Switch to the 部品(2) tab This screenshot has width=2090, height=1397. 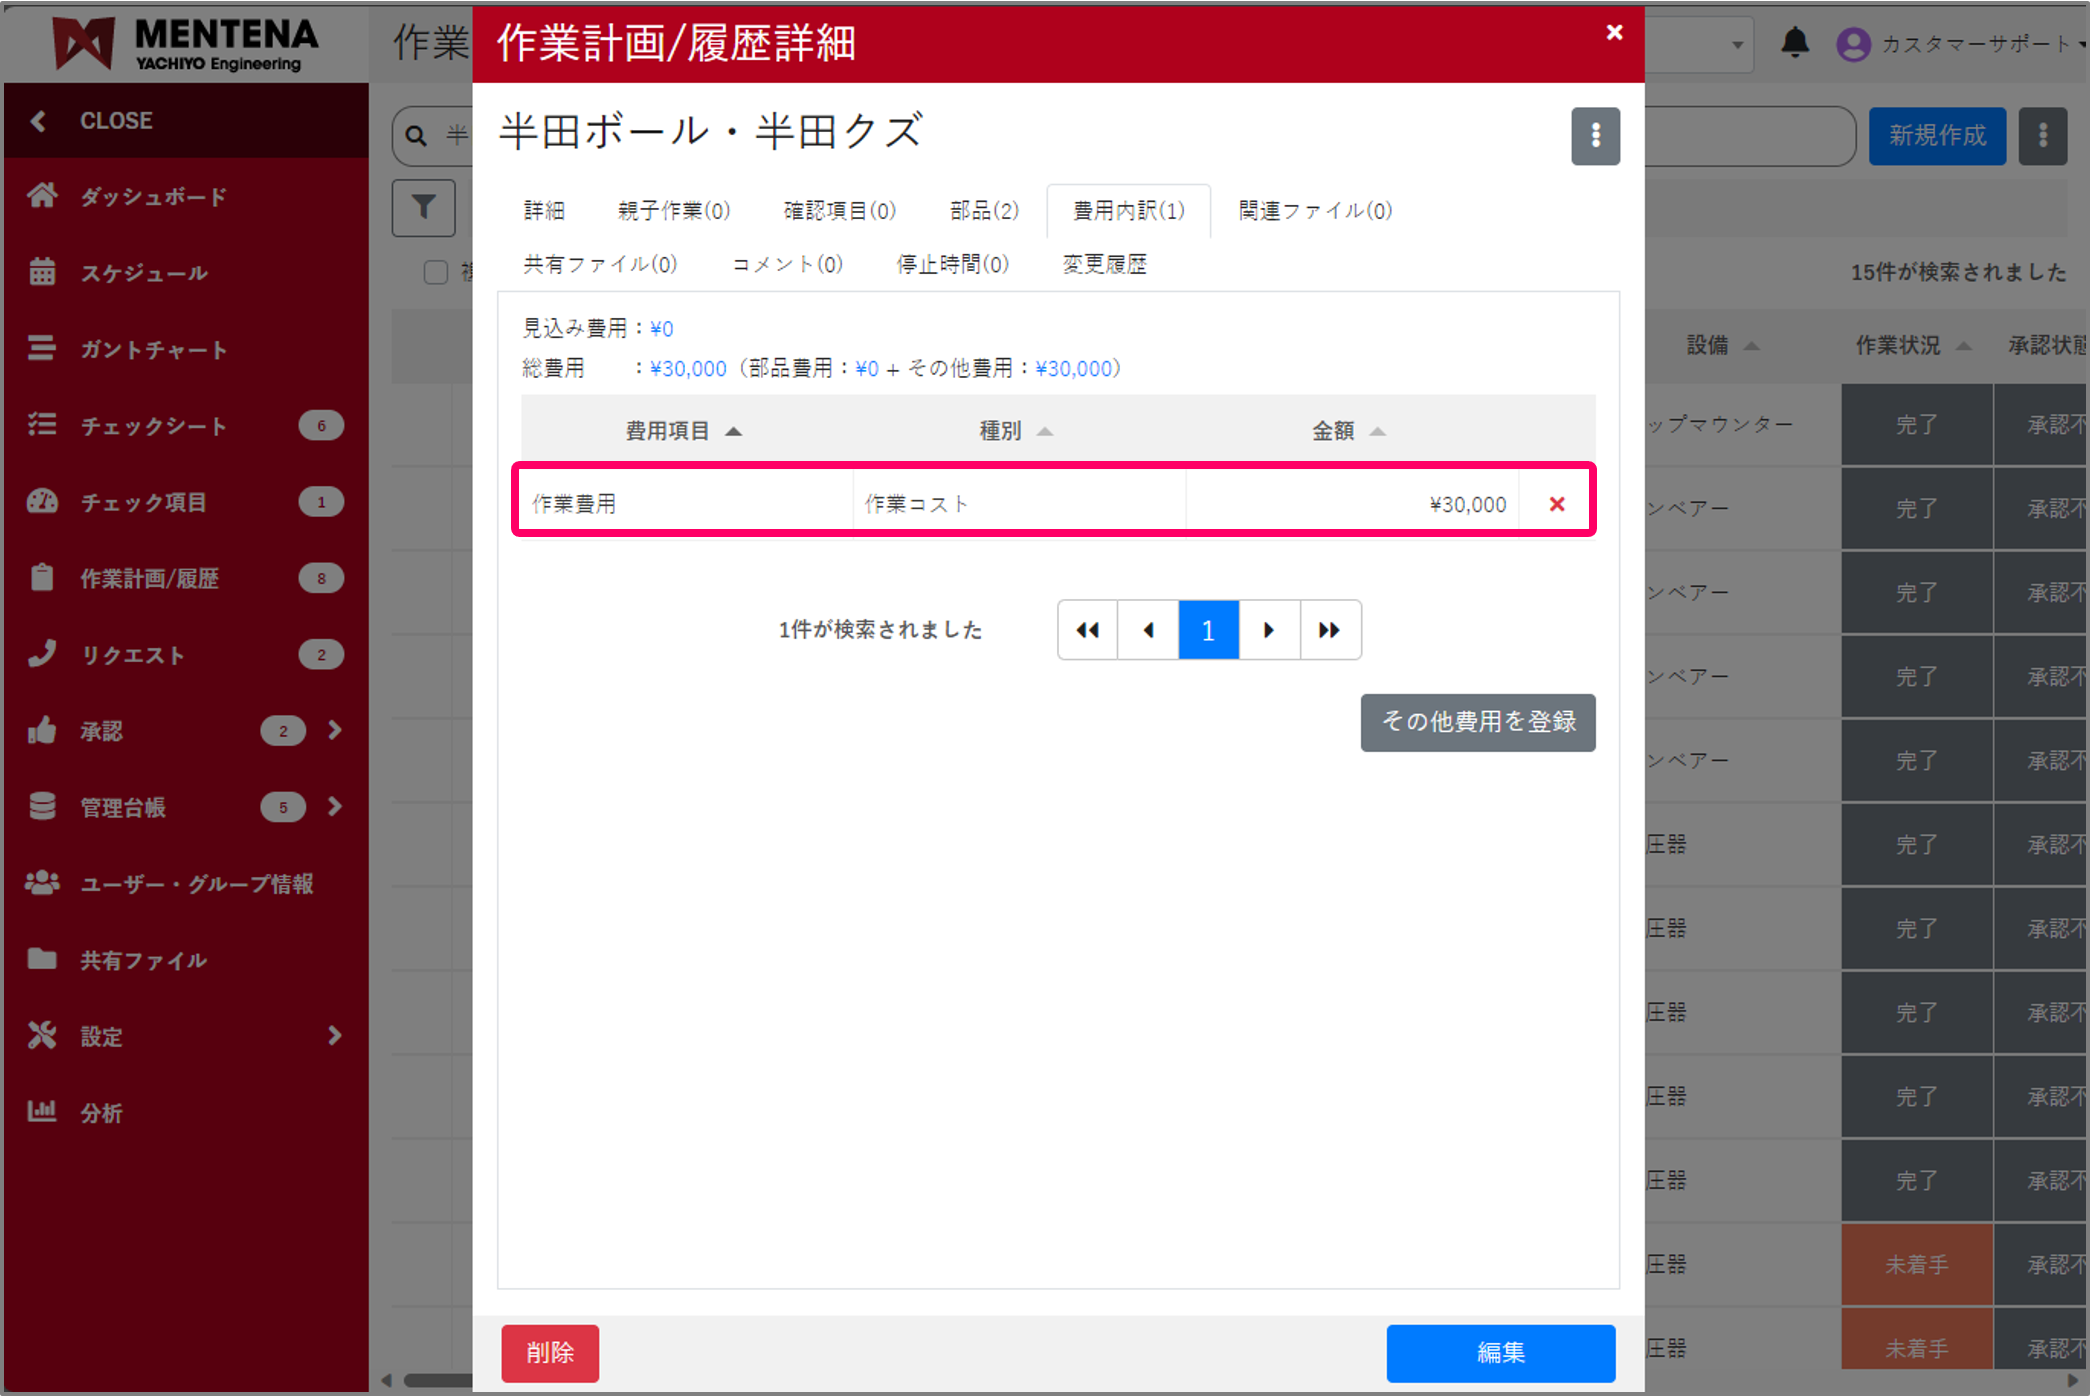tap(983, 211)
